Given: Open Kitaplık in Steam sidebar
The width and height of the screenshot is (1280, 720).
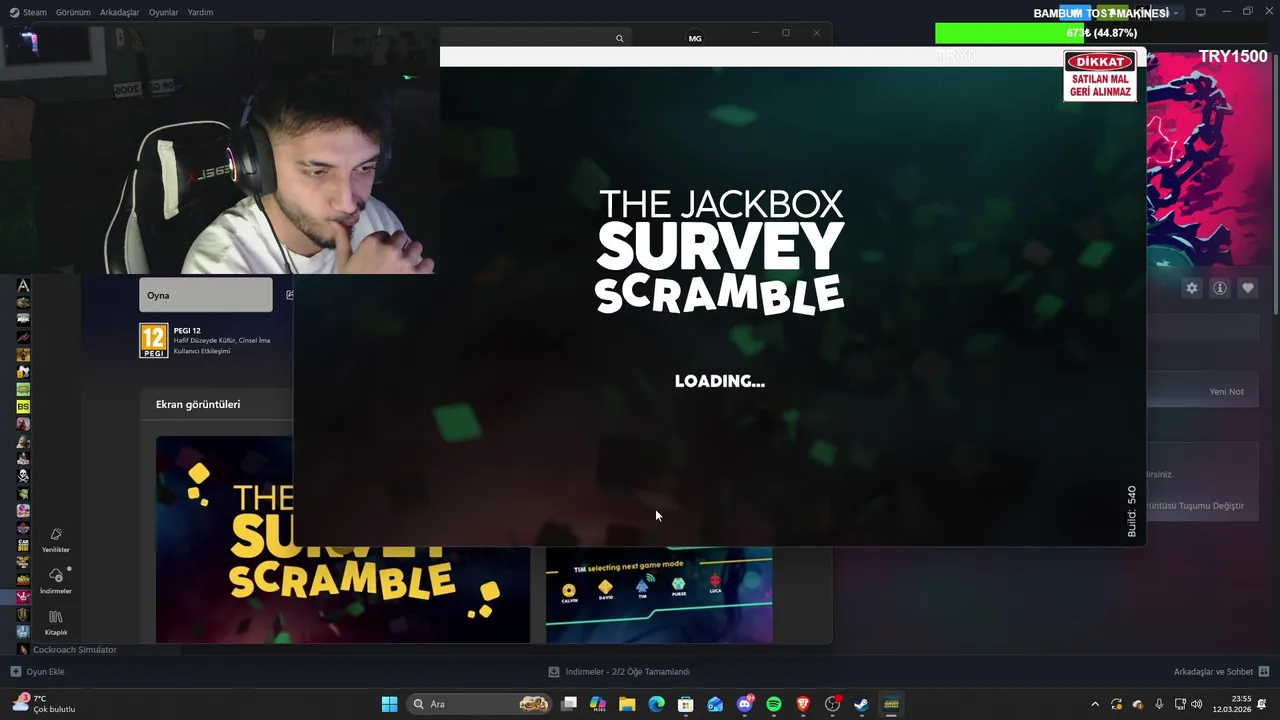Looking at the screenshot, I should (56, 623).
